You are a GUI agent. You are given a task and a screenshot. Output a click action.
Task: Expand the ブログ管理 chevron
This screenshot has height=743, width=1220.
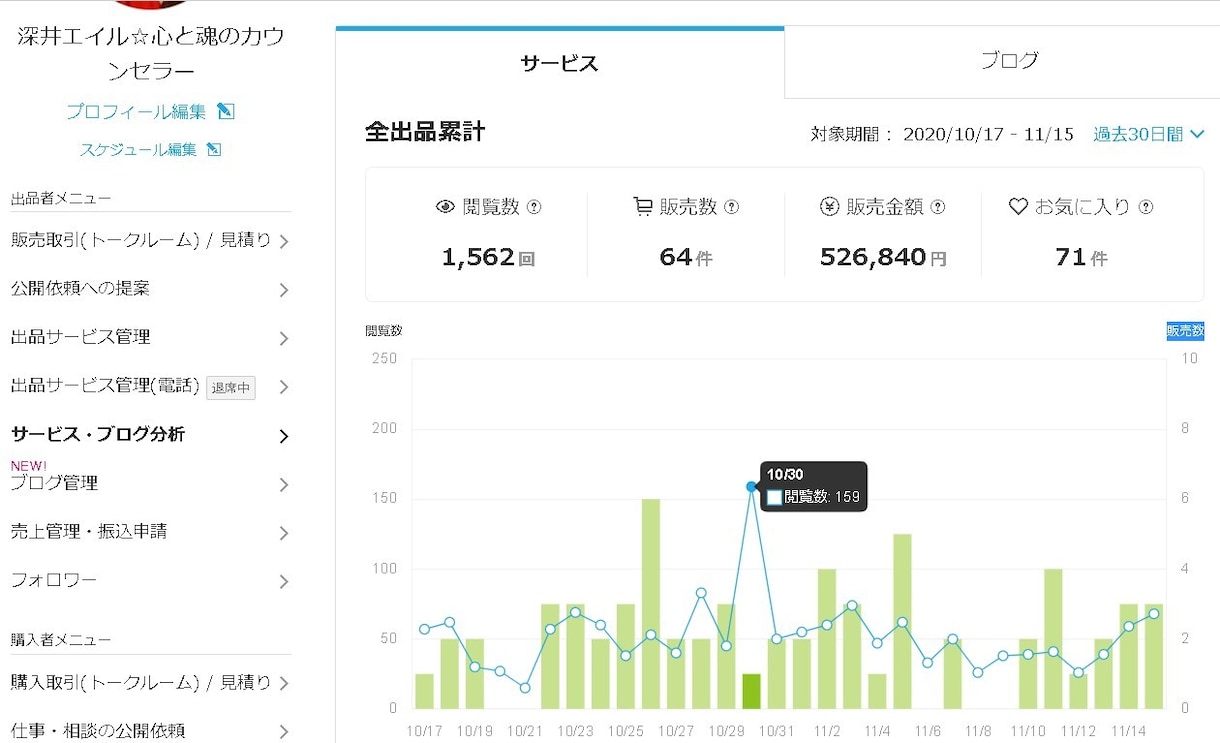tap(284, 485)
